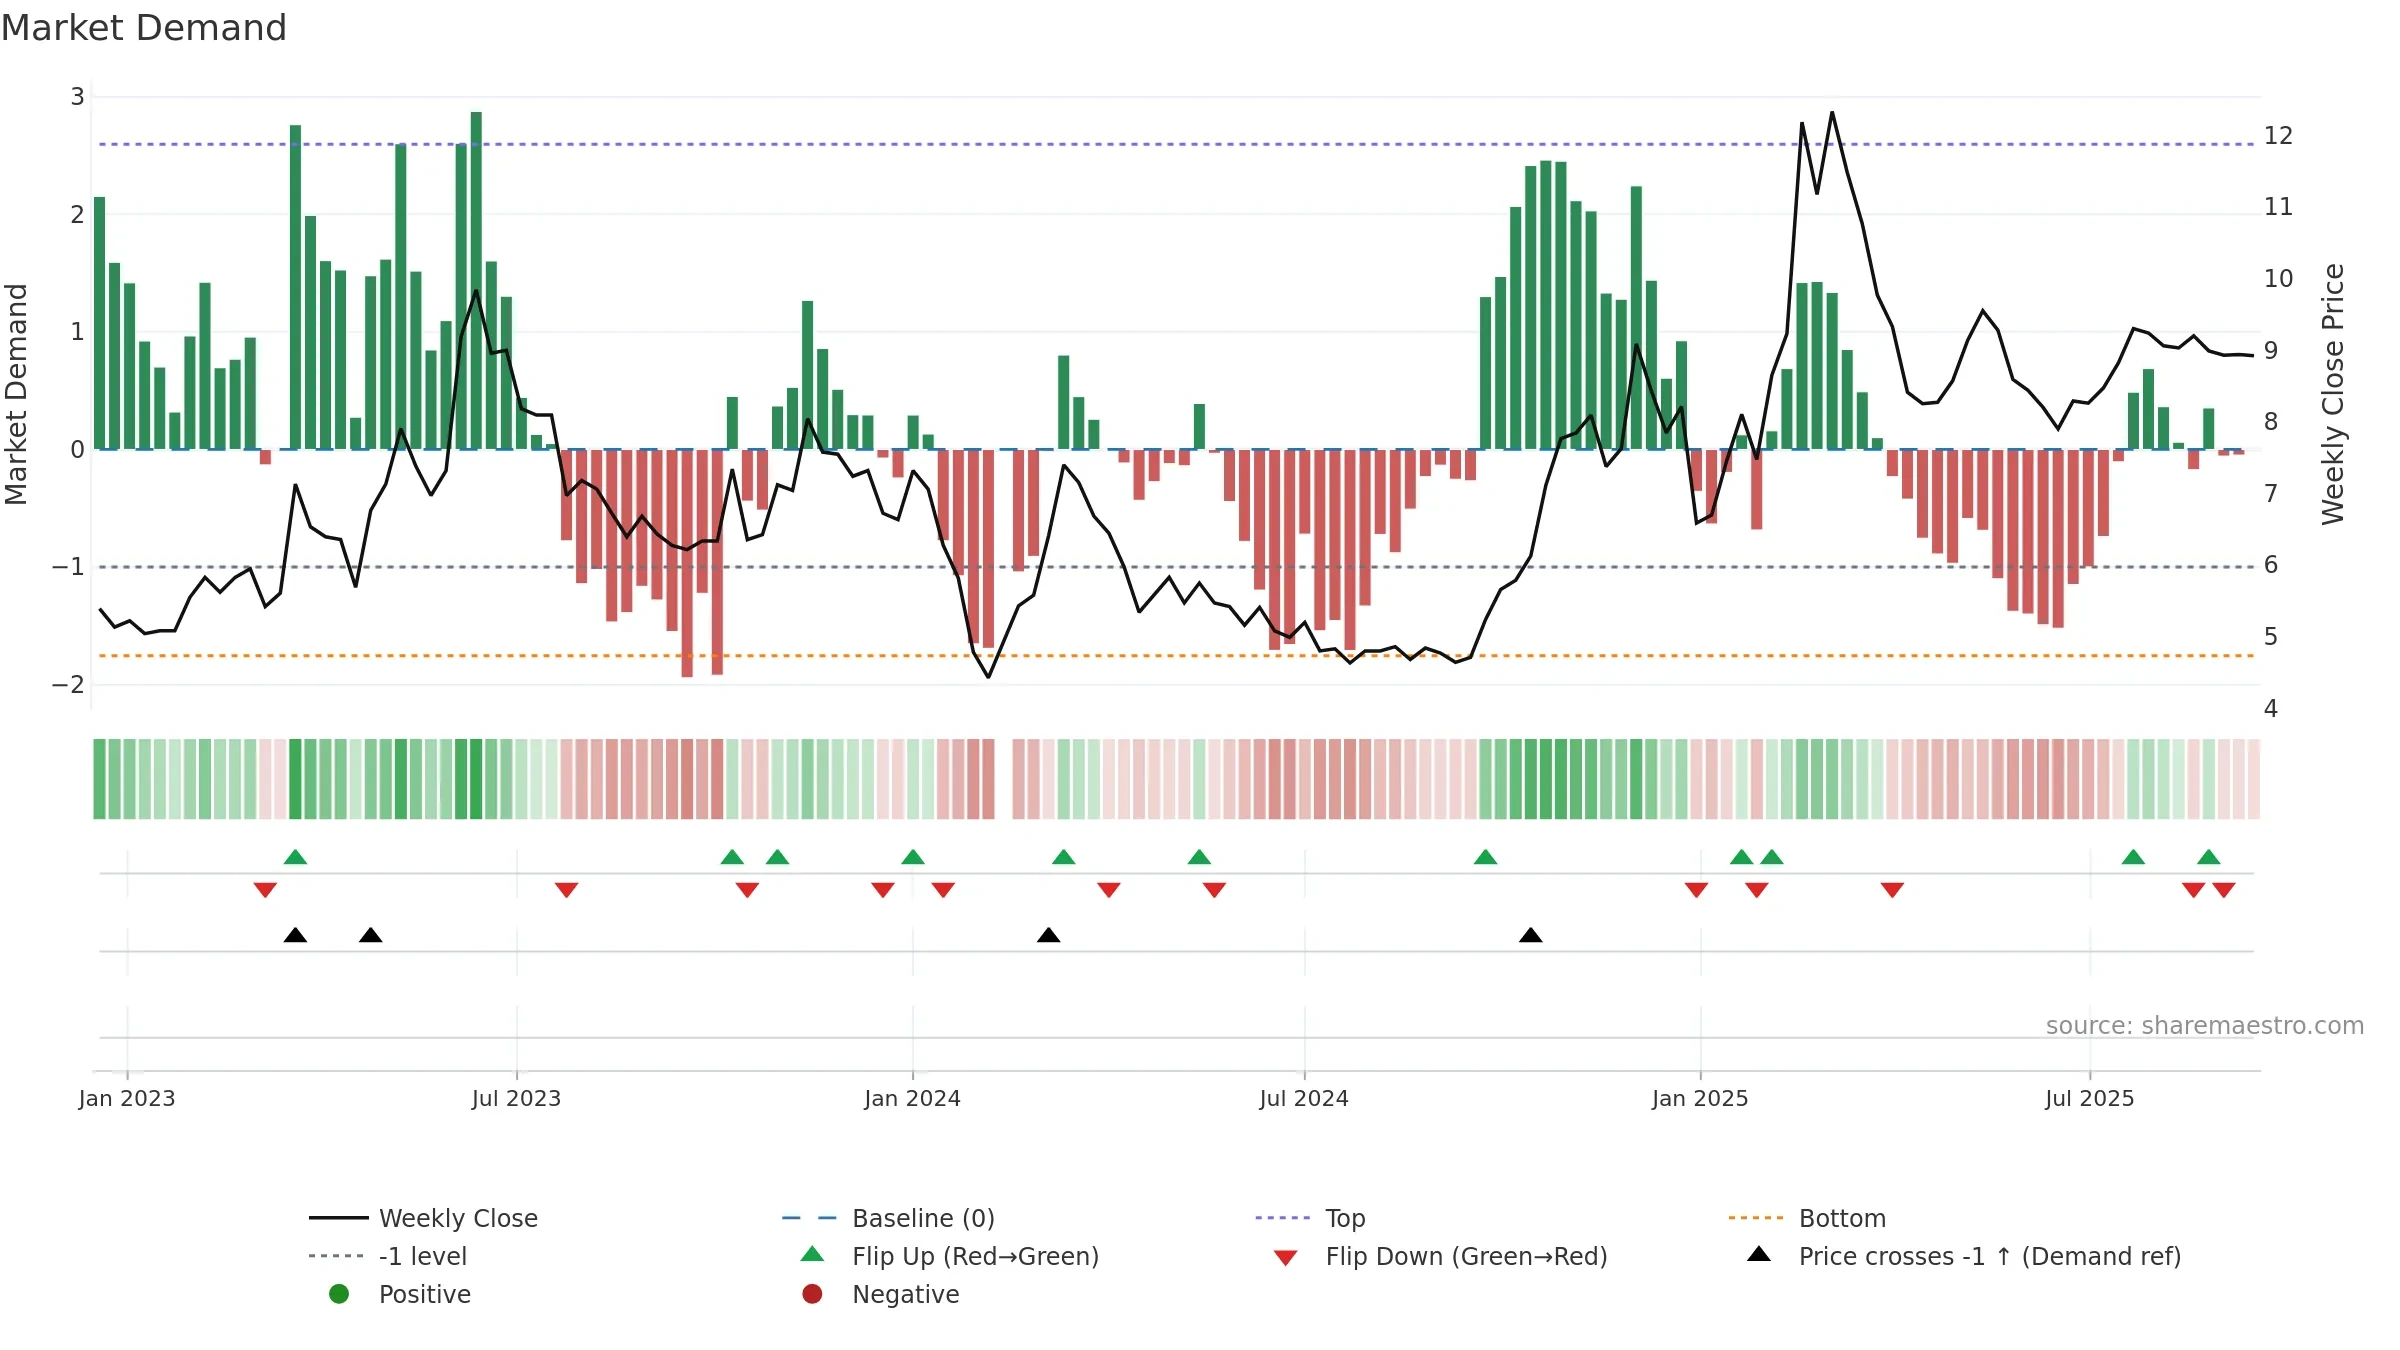
Task: Click the Jan 2024 x-axis label
Action: (x=912, y=1098)
